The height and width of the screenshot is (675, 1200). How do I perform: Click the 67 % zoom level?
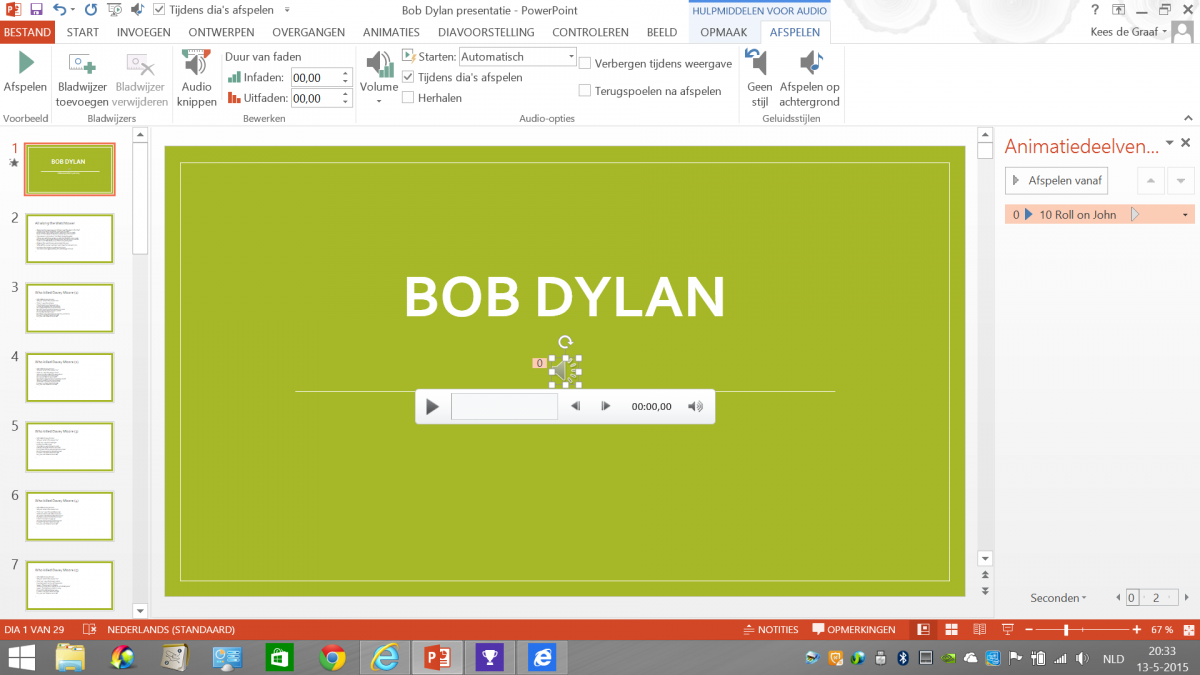pyautogui.click(x=1162, y=630)
